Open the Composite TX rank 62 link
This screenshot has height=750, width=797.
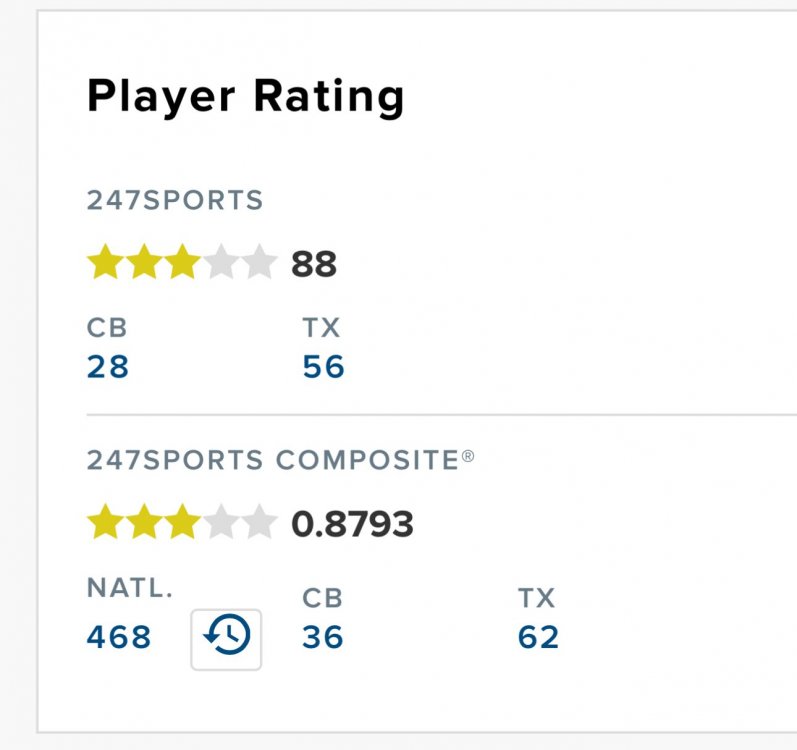[539, 637]
